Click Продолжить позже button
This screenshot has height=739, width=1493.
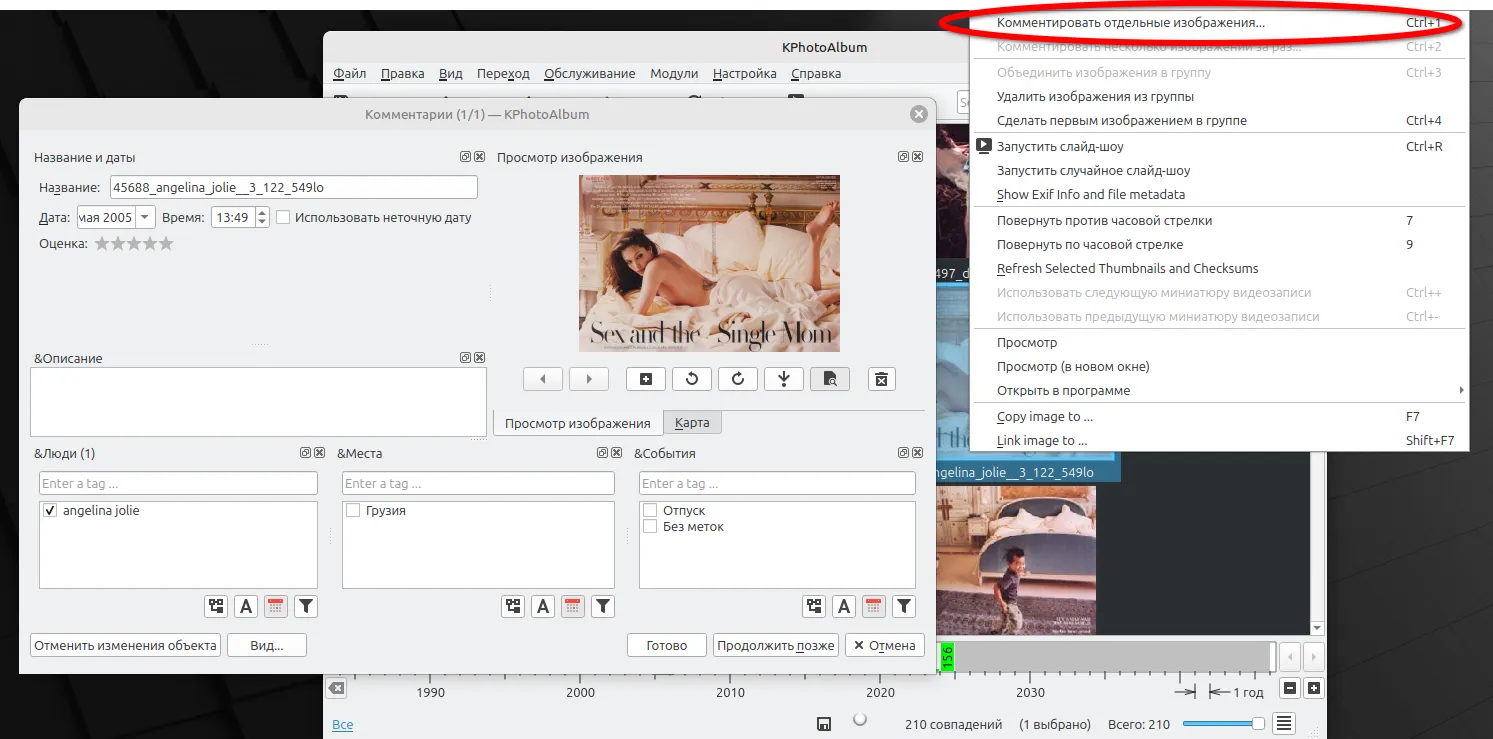(775, 646)
